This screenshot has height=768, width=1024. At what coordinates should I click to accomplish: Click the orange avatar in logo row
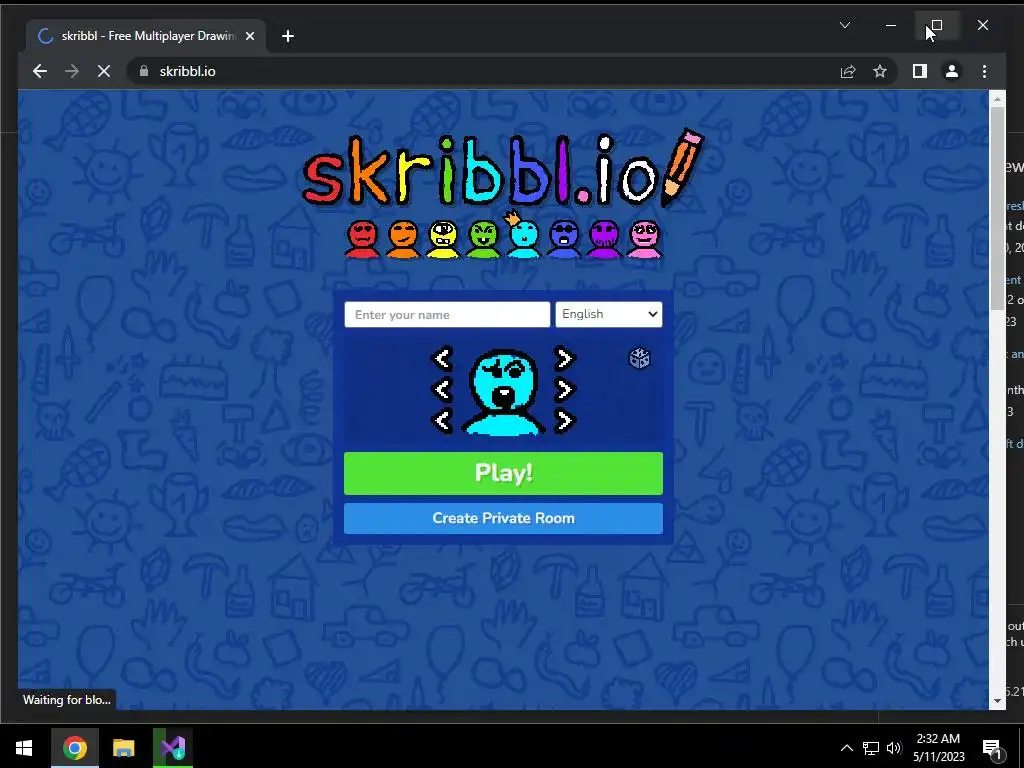click(x=403, y=238)
